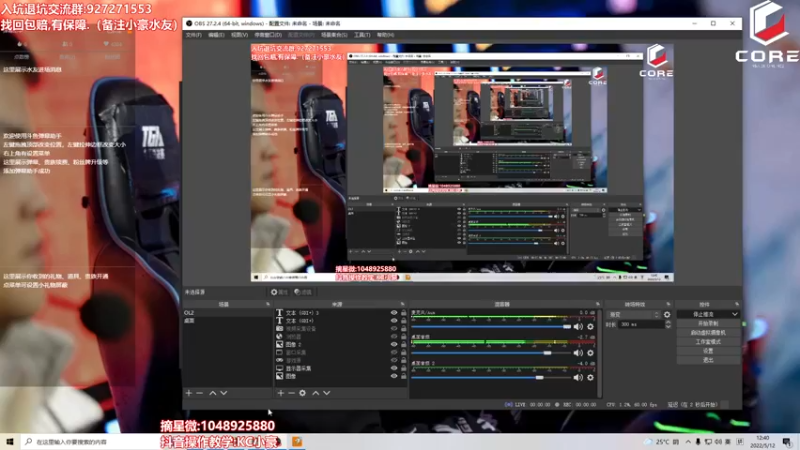Move source up with arrow icon
Image resolution: width=800 pixels, height=450 pixels.
[x=316, y=393]
